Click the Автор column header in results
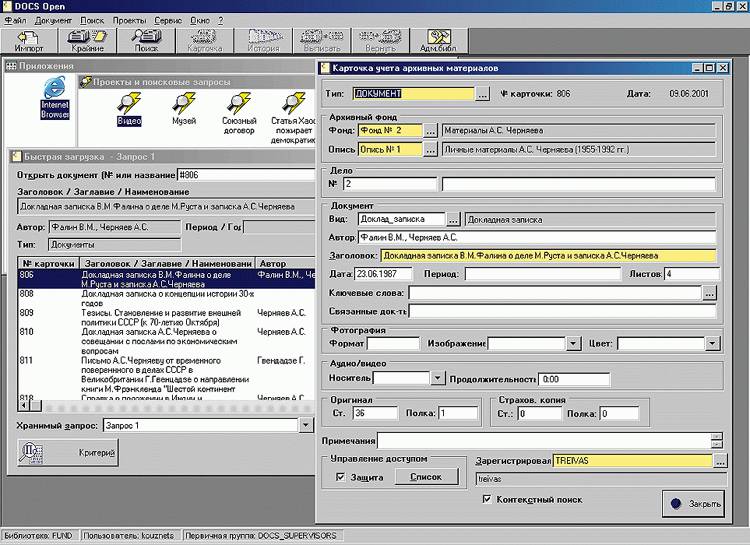750x545 pixels. pyautogui.click(x=286, y=264)
